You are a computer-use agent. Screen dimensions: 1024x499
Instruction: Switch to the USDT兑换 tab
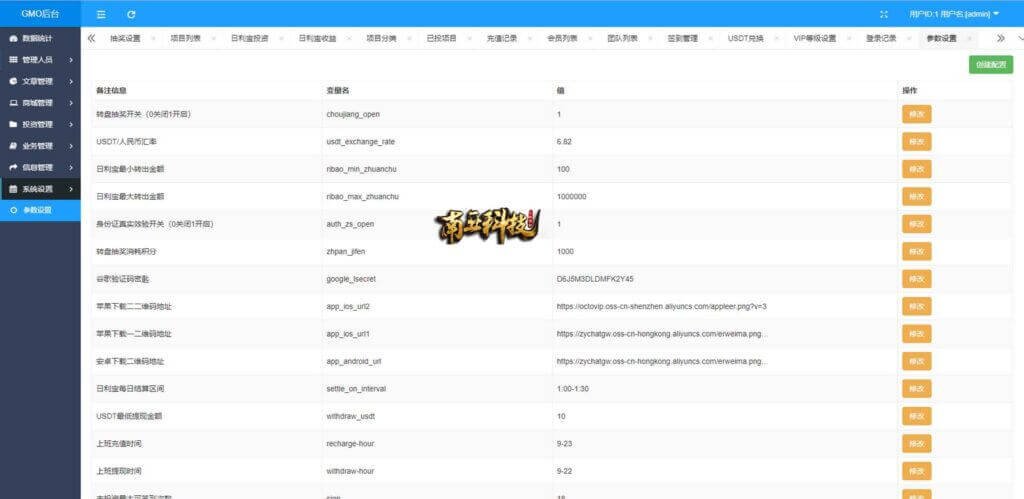point(745,38)
